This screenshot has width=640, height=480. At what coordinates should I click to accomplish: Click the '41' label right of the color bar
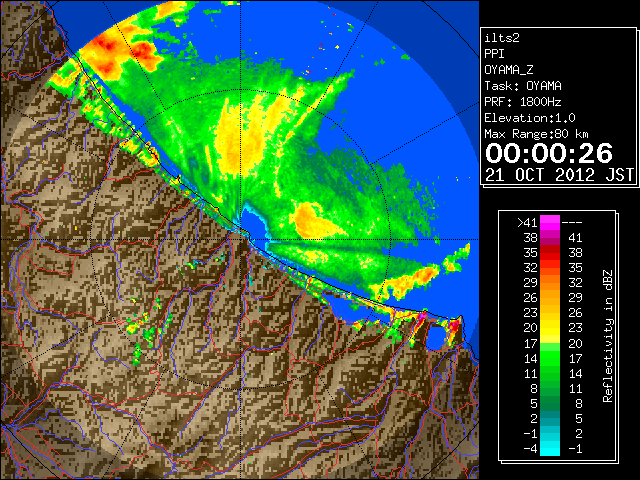click(575, 238)
